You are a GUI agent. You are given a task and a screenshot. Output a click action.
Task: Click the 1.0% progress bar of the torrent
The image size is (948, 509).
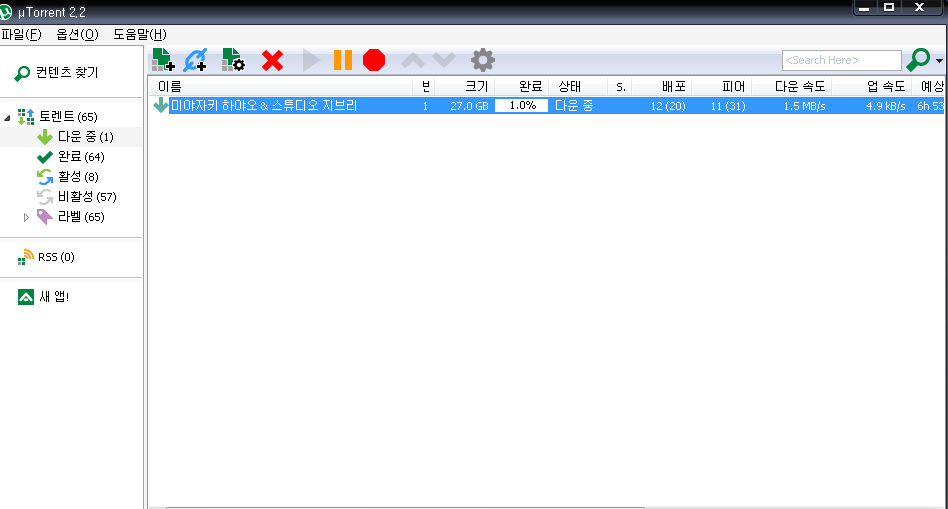(x=521, y=106)
